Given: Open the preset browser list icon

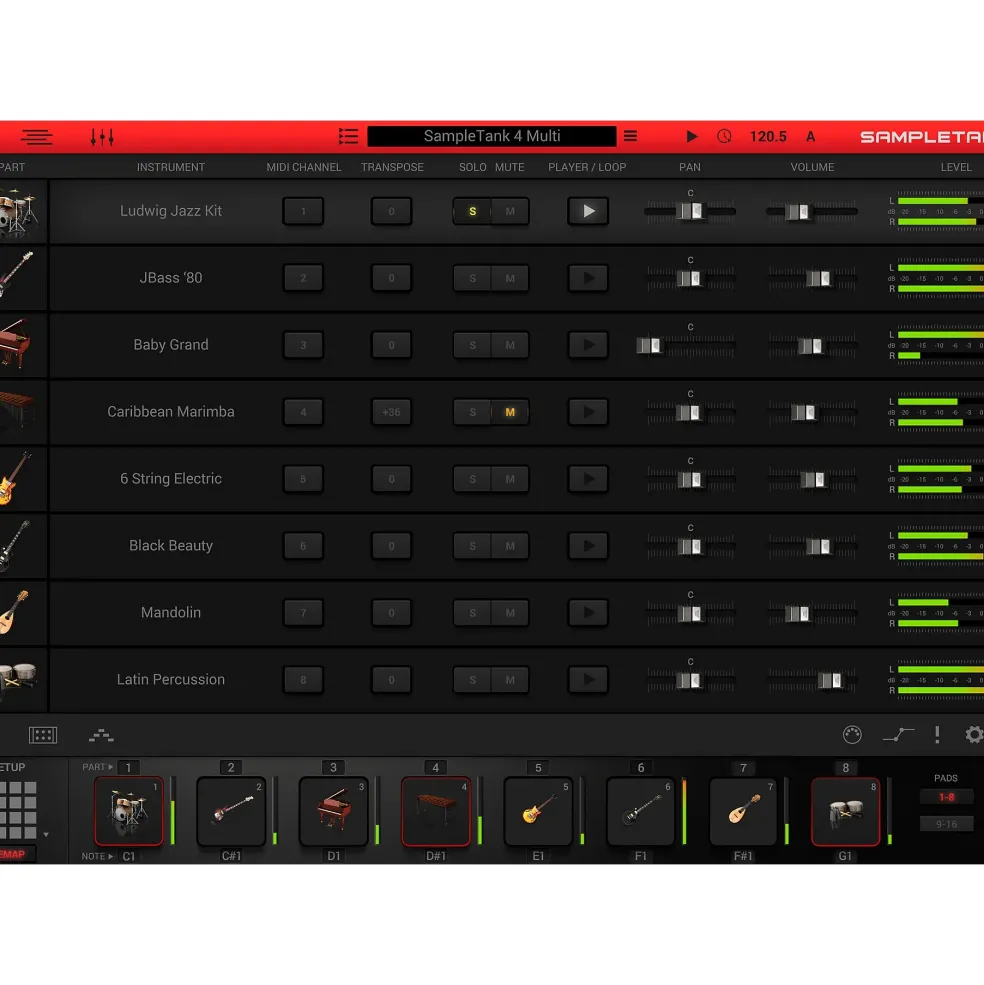Looking at the screenshot, I should click(x=348, y=136).
